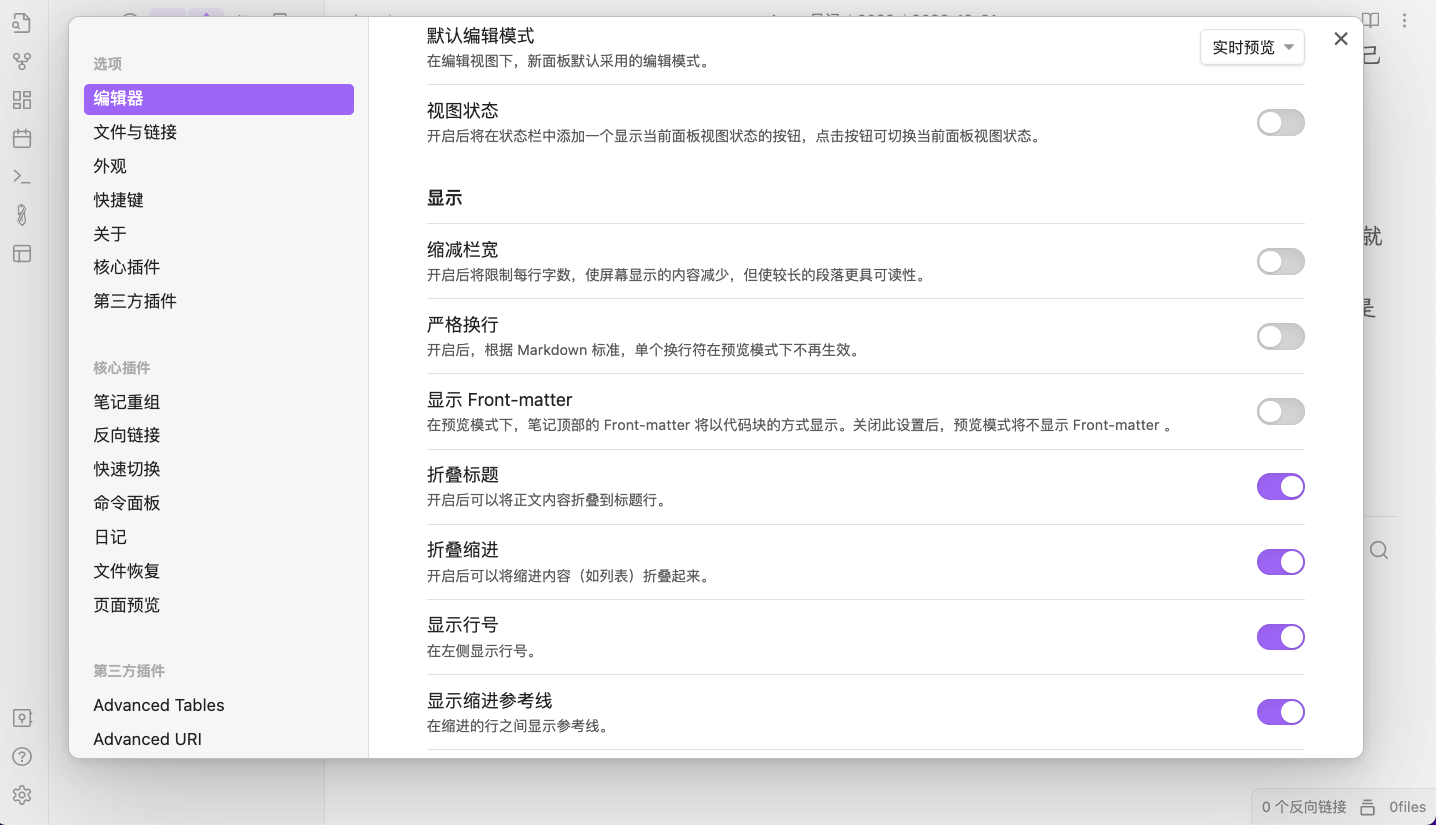Open the 第三方插件 settings tab
This screenshot has height=825, width=1436.
coord(219,301)
